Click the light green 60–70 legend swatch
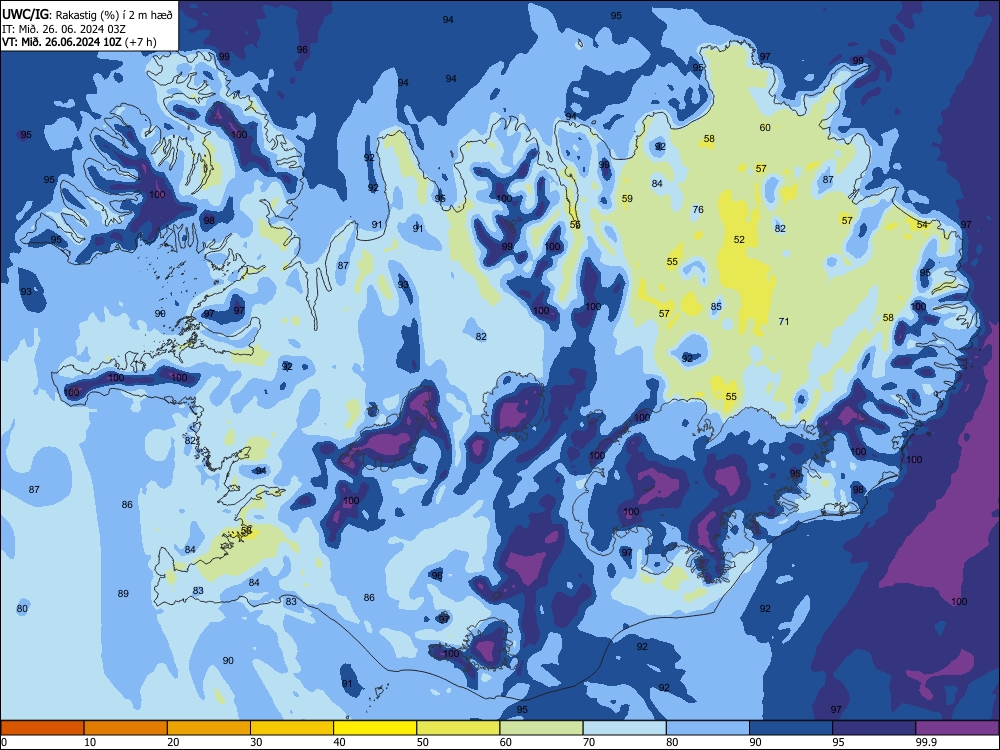Image resolution: width=1000 pixels, height=750 pixels. click(541, 728)
